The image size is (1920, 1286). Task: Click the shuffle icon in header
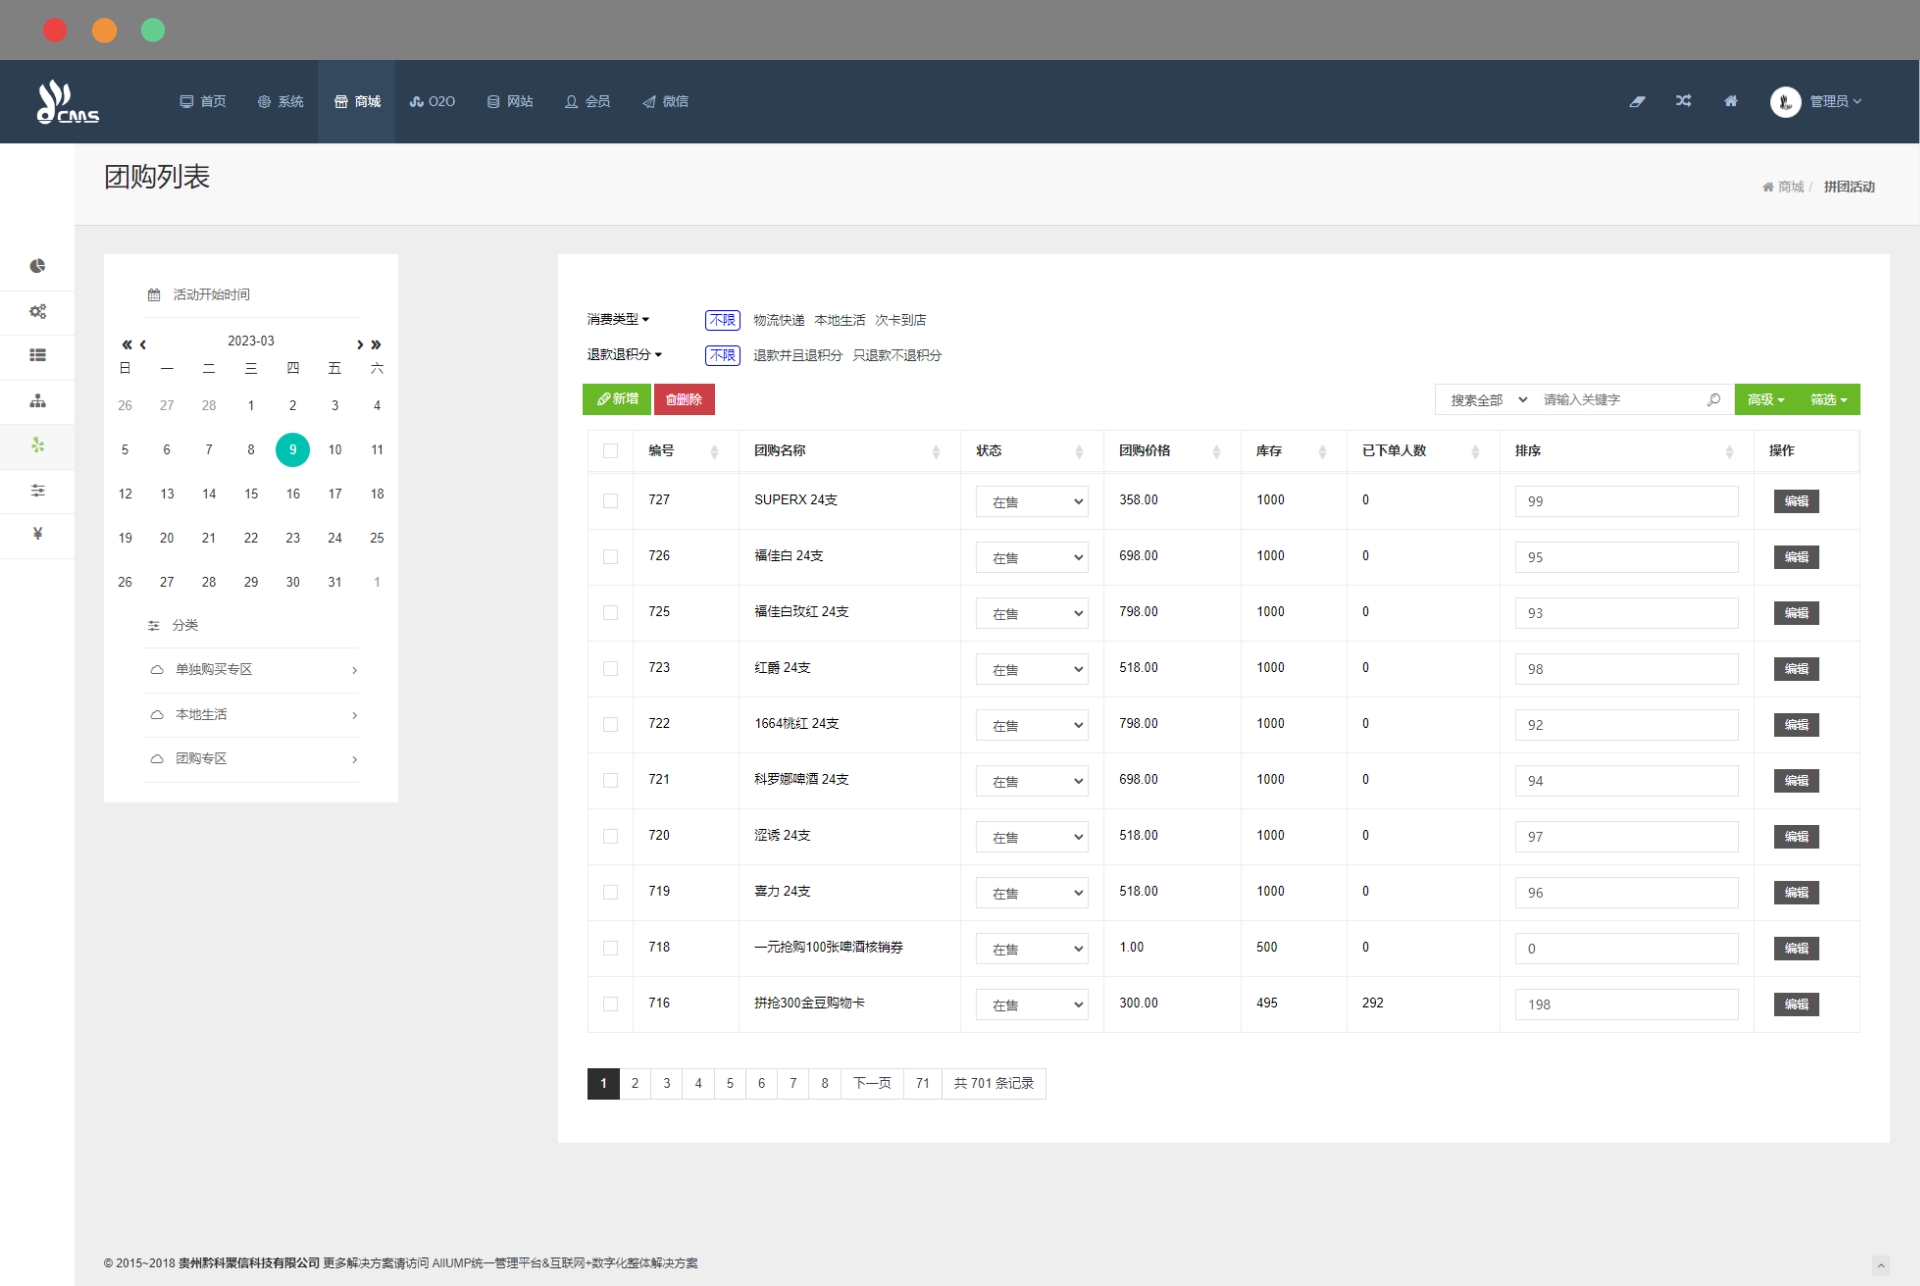coord(1683,101)
